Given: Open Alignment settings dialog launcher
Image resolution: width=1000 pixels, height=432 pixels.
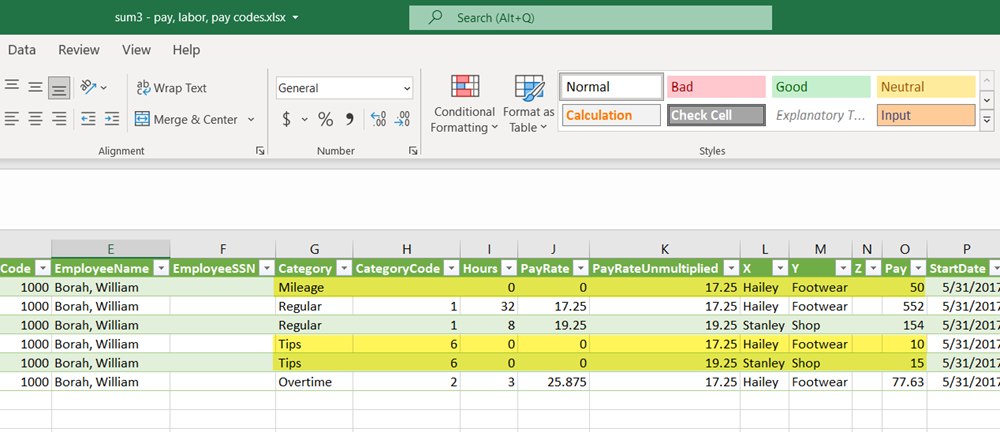Looking at the screenshot, I should (x=260, y=151).
